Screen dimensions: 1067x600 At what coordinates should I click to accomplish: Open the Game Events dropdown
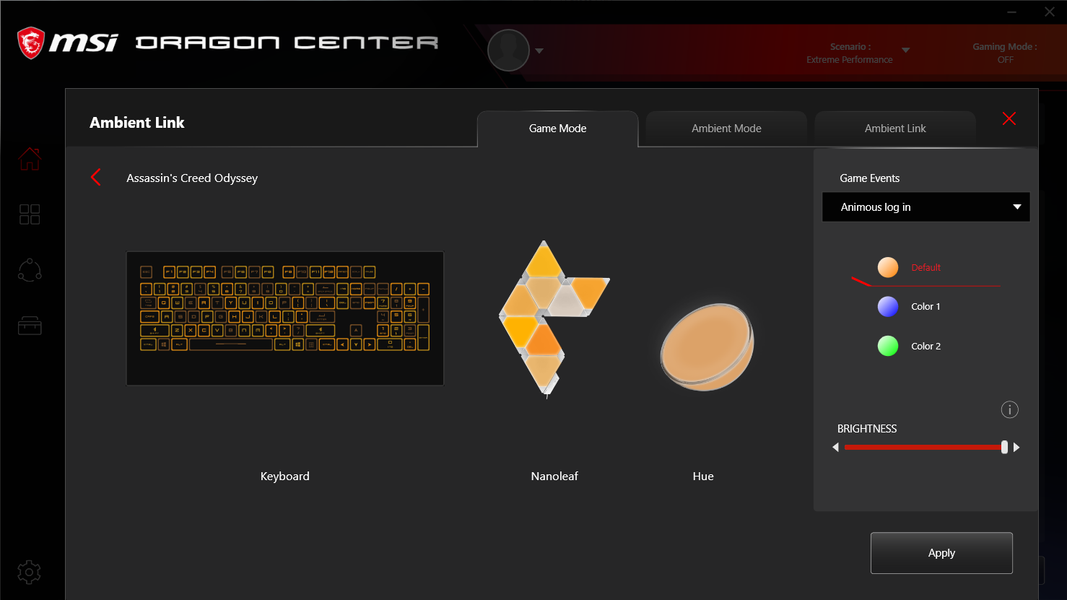pos(925,207)
